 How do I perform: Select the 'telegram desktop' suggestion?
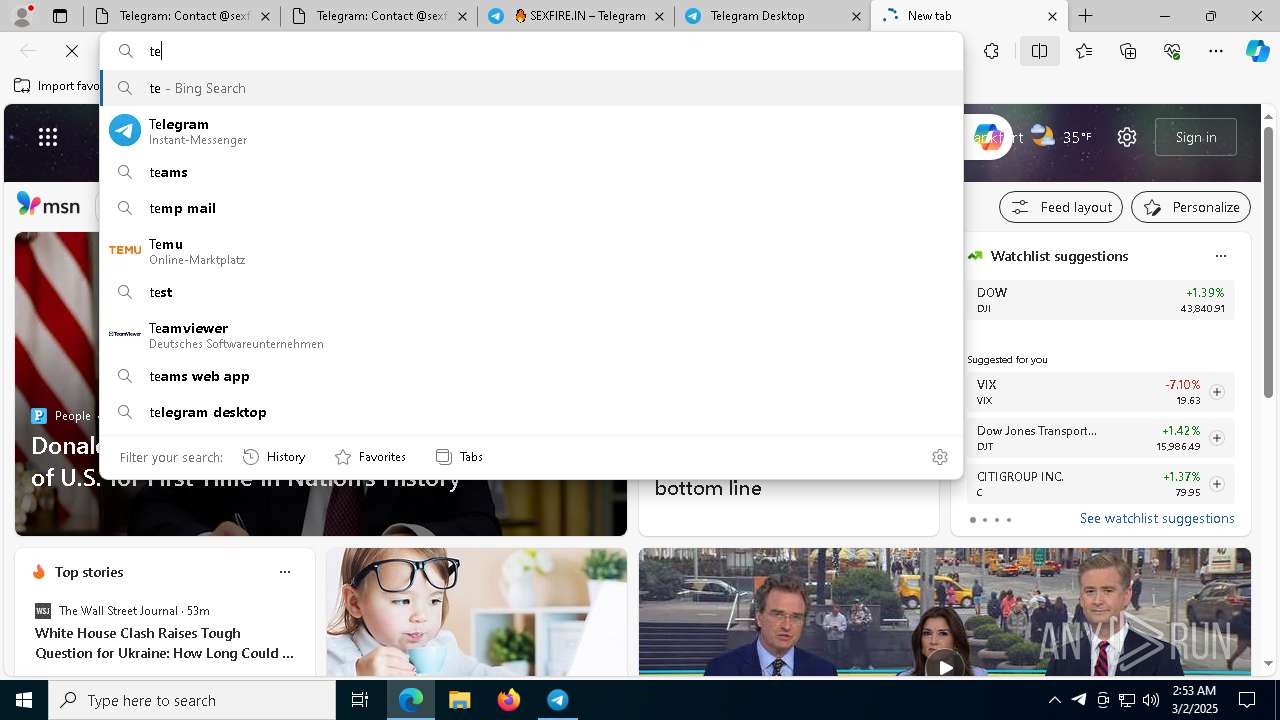pos(532,412)
